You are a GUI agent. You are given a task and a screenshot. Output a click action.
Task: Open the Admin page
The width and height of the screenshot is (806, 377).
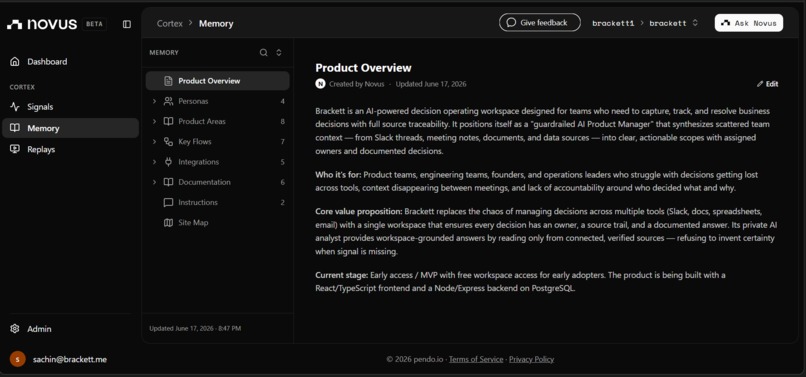70,329
